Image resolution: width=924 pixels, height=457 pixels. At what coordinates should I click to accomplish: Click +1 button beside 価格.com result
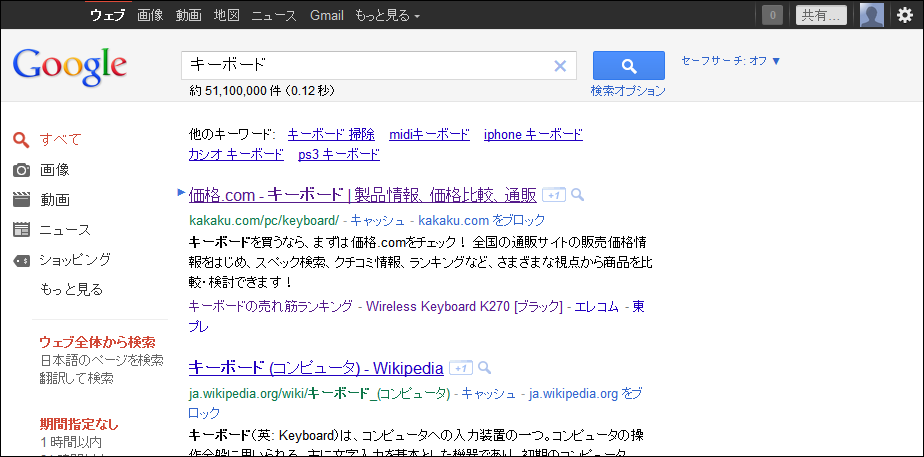[553, 195]
